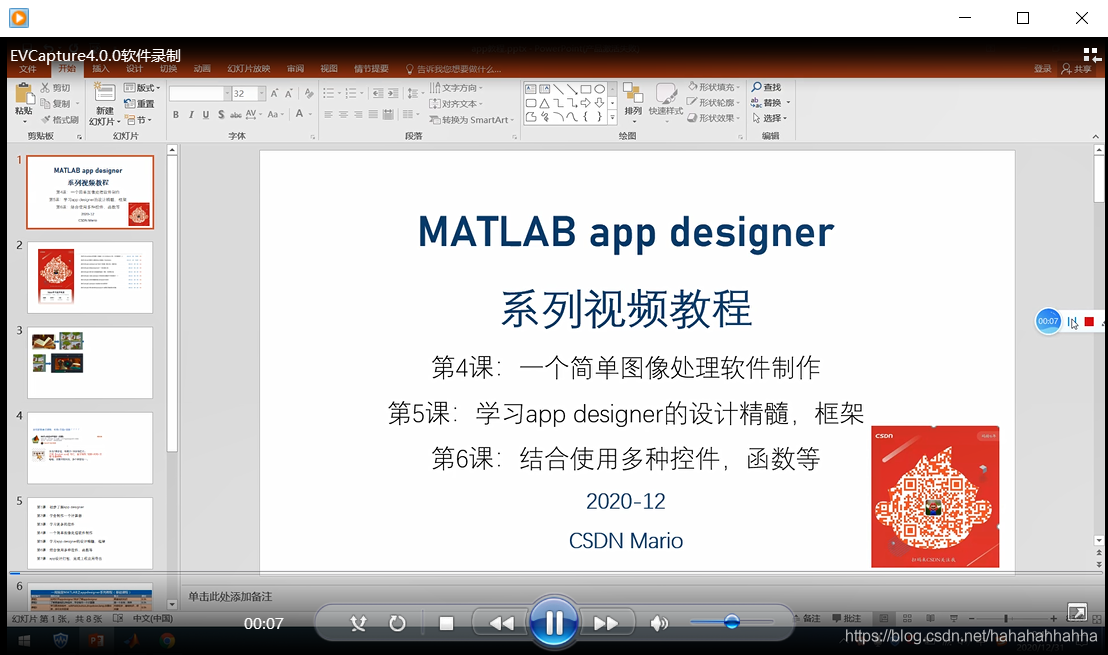
Task: Toggle Italic formatting
Action: 191,114
